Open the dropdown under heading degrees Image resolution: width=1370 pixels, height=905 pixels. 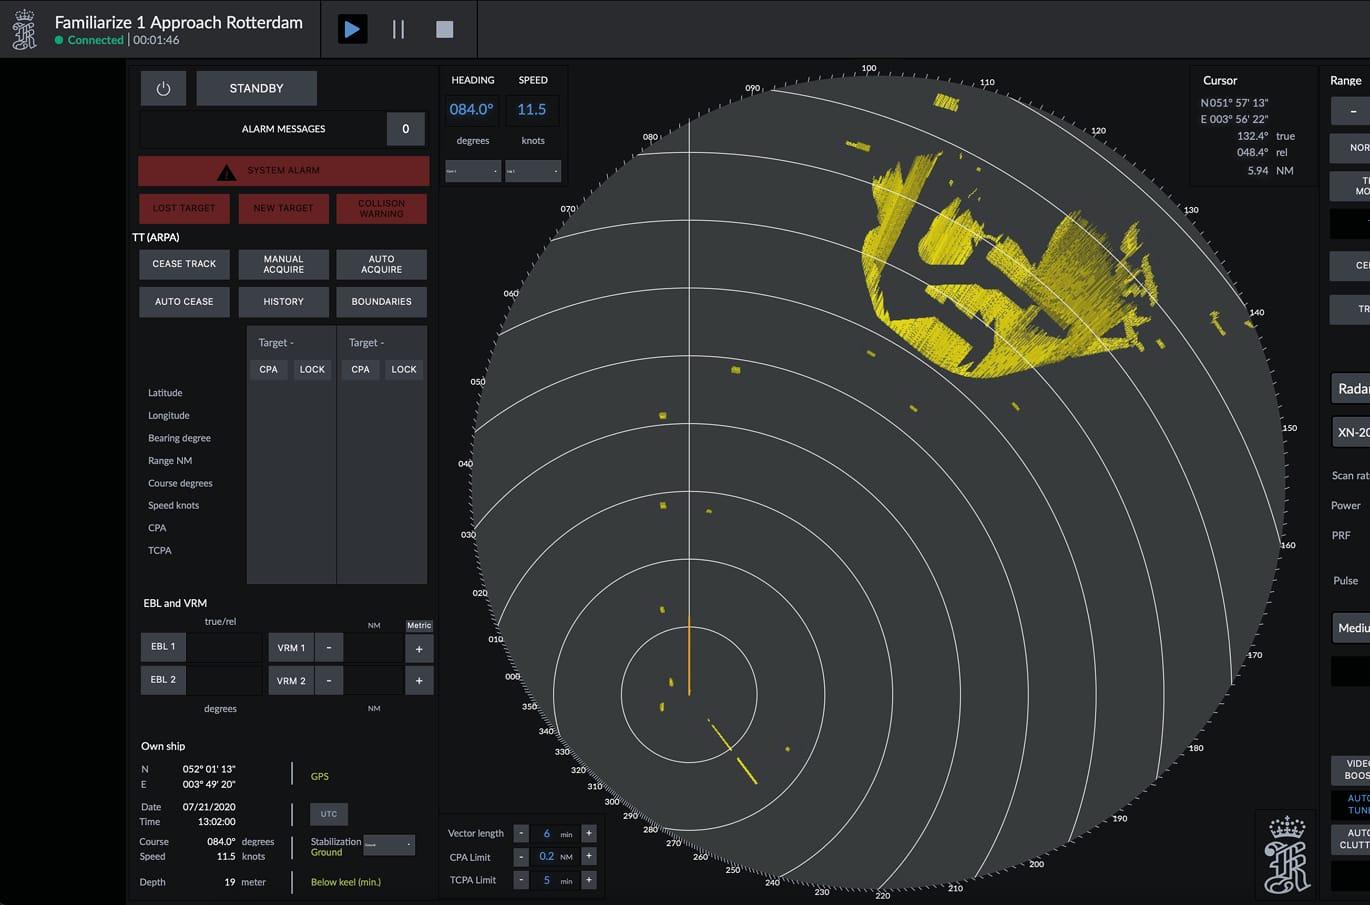pyautogui.click(x=473, y=171)
